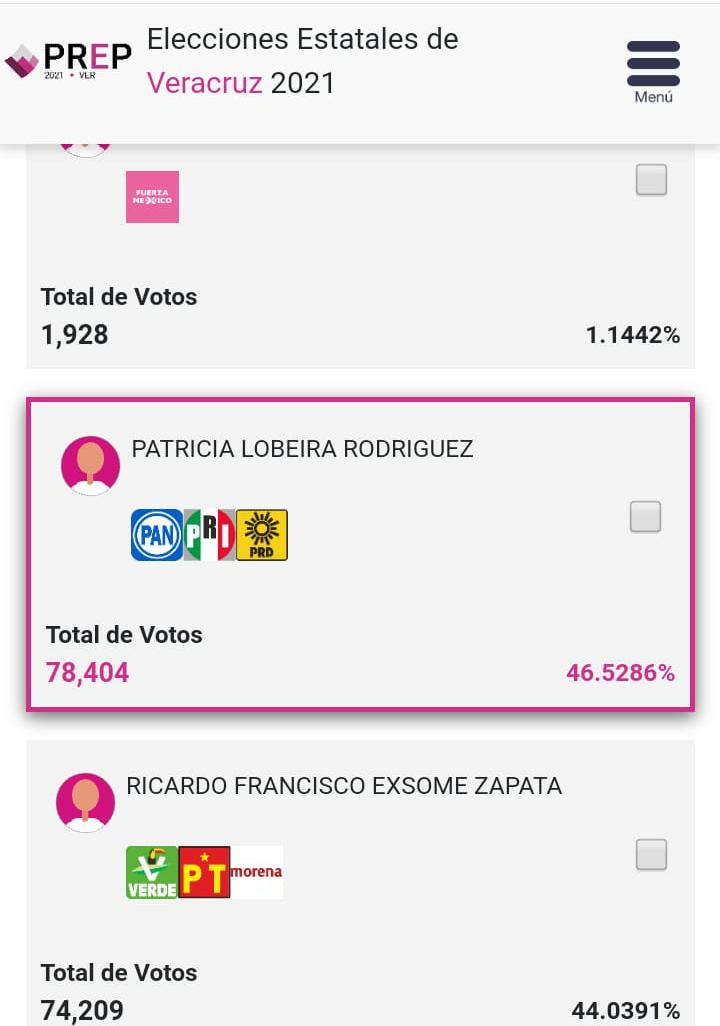The height and width of the screenshot is (1026, 720).
Task: Click Ricardo Francisco Exsome Zapata's avatar icon
Action: click(85, 803)
